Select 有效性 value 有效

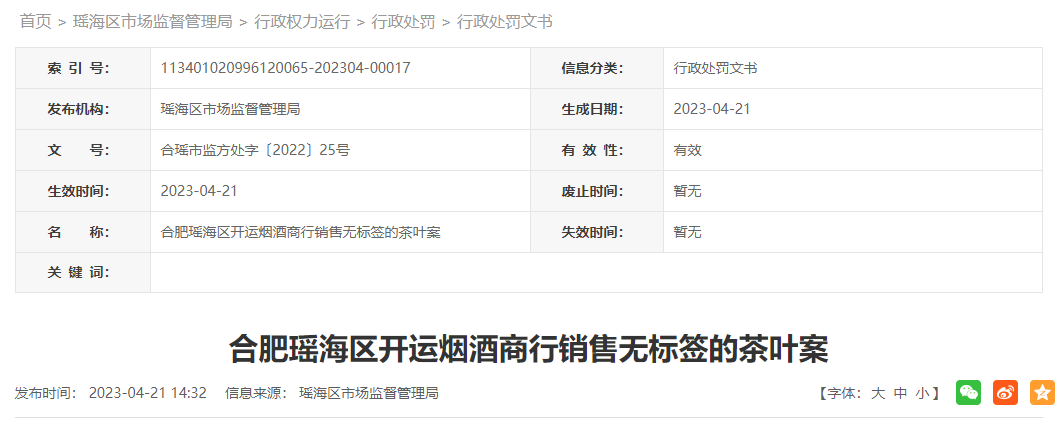(x=687, y=150)
